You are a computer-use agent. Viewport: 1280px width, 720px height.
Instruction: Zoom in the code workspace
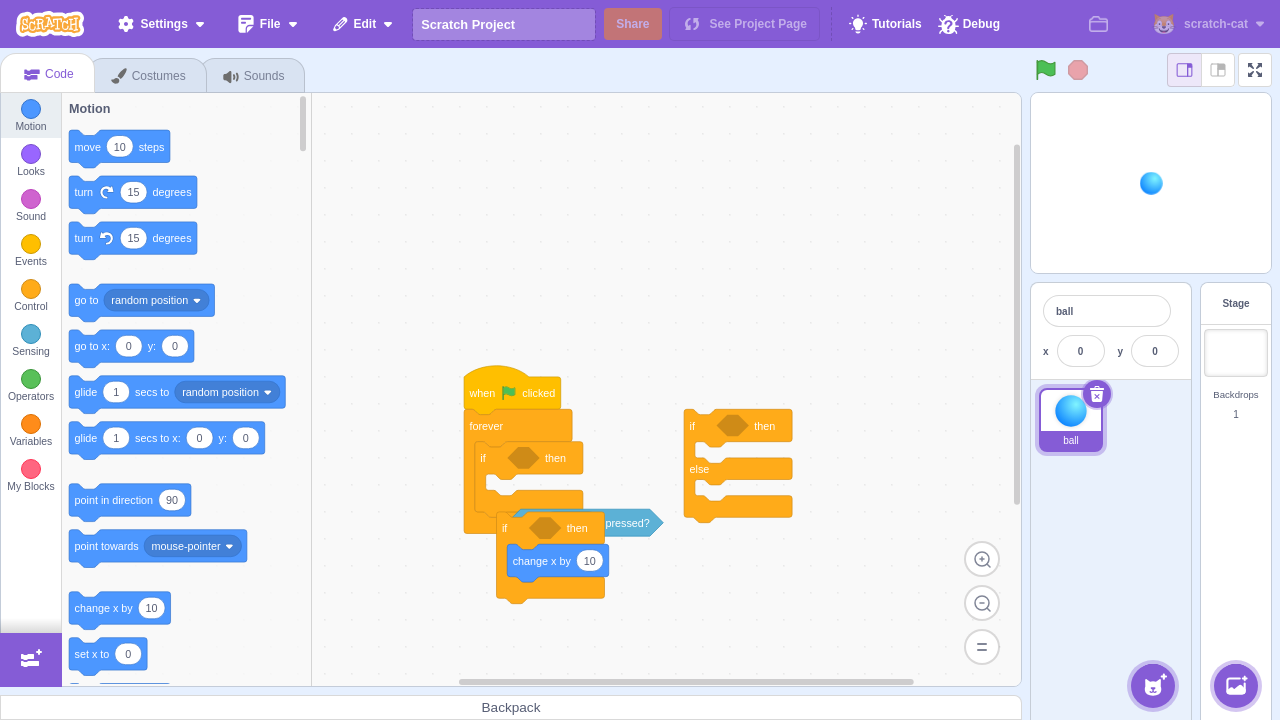tap(982, 559)
